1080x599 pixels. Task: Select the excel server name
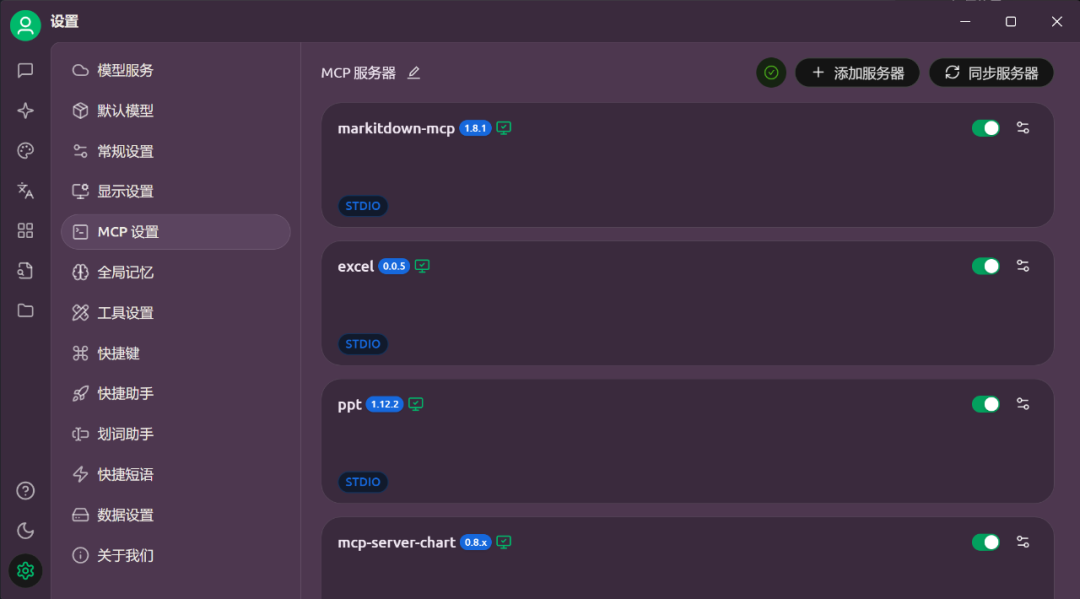pos(355,266)
